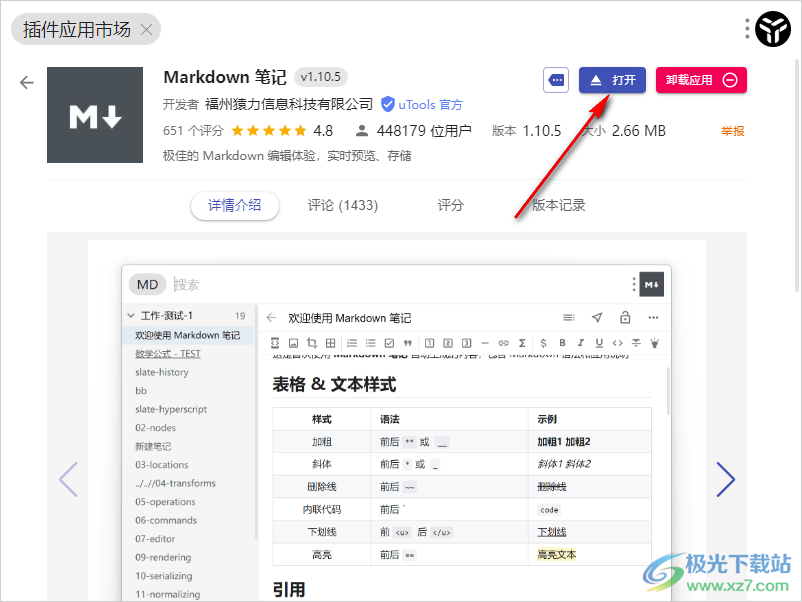Screen dimensions: 802x602
Task: Click the link icon in preview toolbar
Action: point(504,343)
